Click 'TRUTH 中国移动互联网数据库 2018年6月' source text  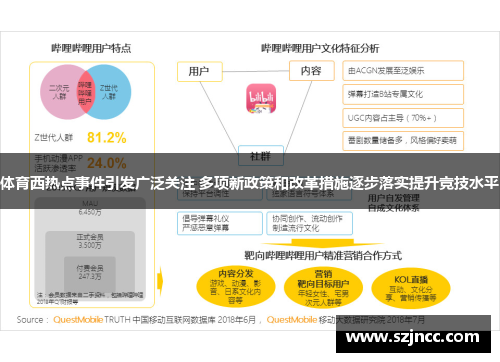pos(180,320)
